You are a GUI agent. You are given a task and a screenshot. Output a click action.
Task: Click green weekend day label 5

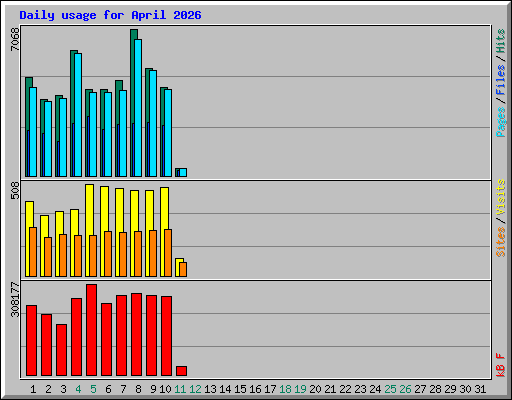tap(93, 389)
